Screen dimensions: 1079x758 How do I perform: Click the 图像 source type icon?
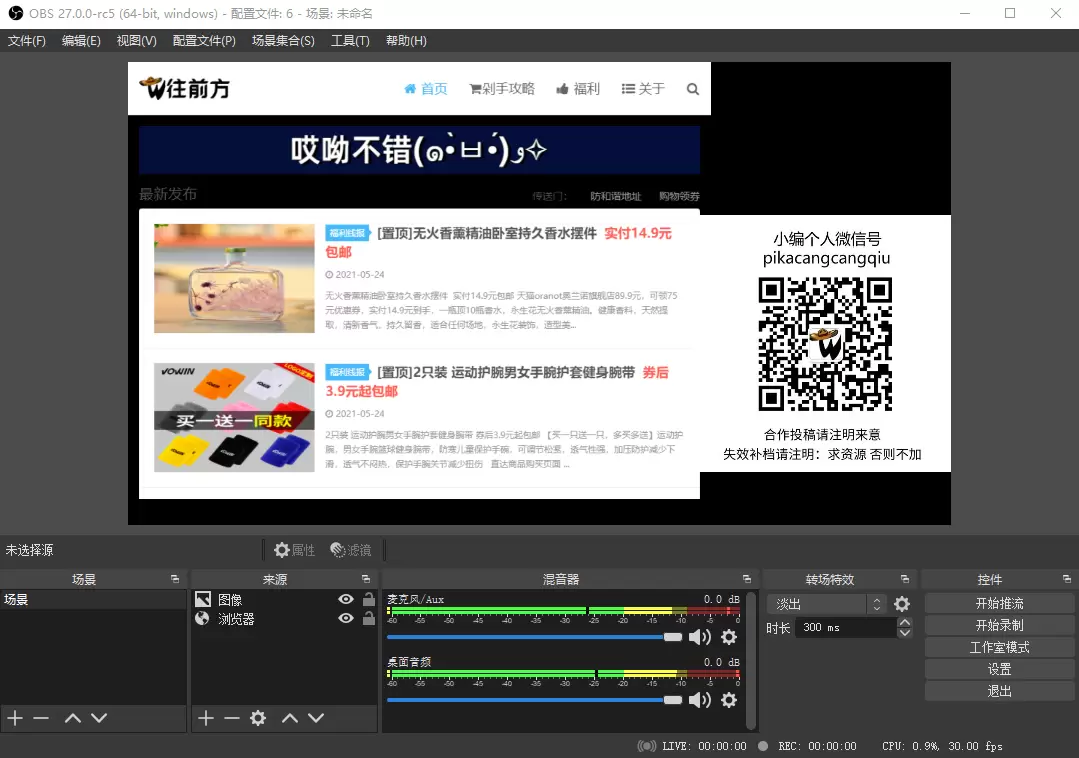pyautogui.click(x=202, y=599)
